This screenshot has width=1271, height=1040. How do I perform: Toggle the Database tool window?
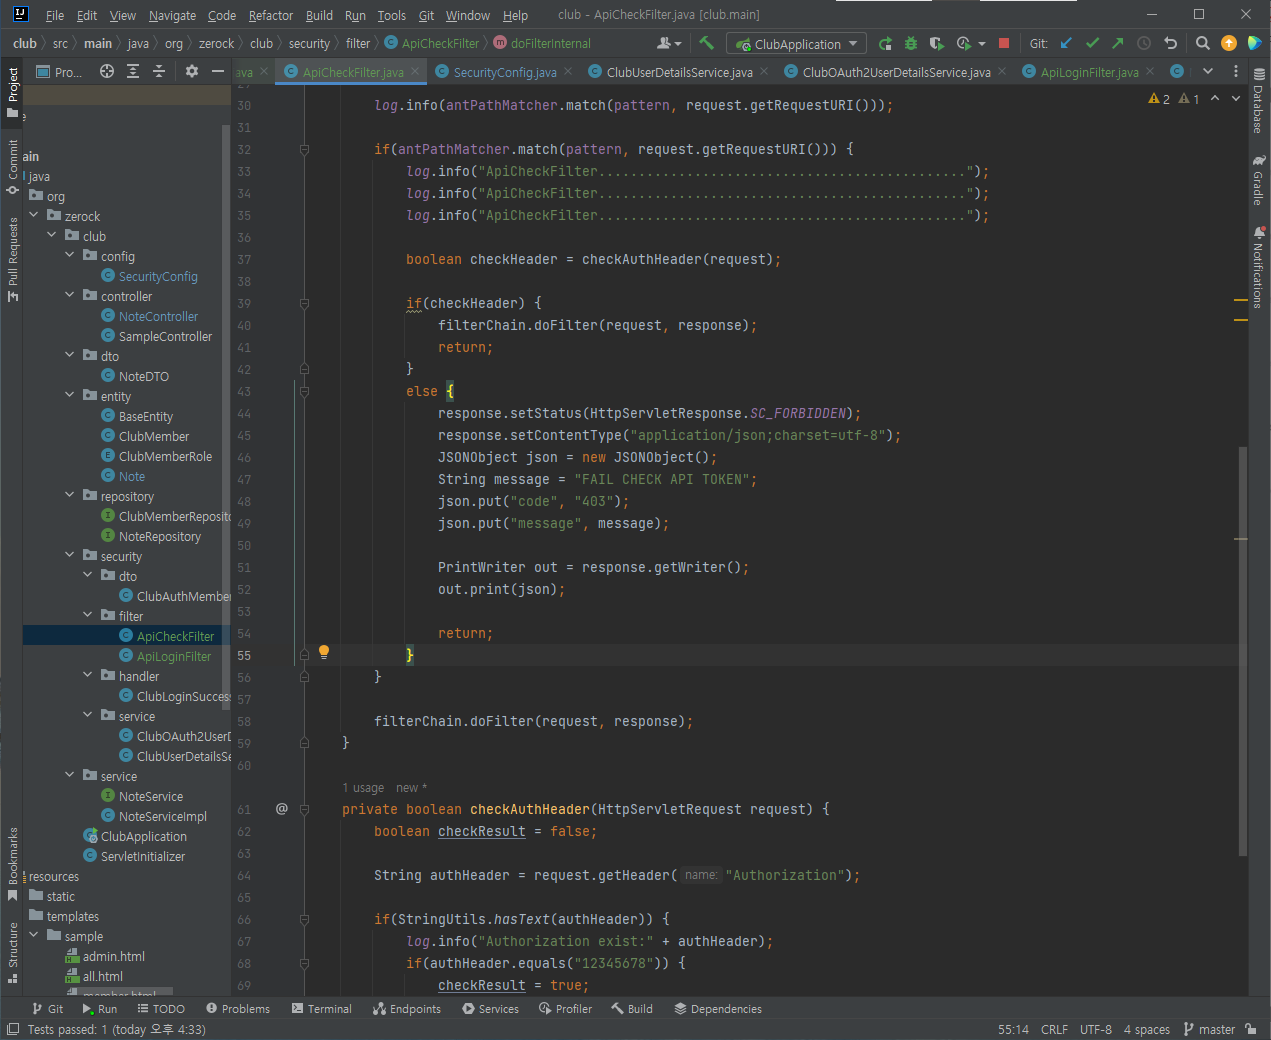pyautogui.click(x=1258, y=101)
